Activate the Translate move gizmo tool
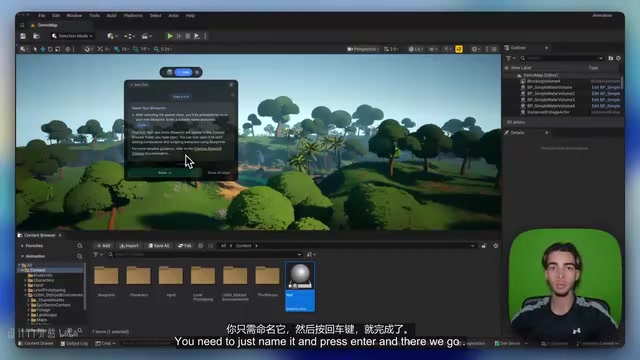The height and width of the screenshot is (360, 640). [x=42, y=49]
